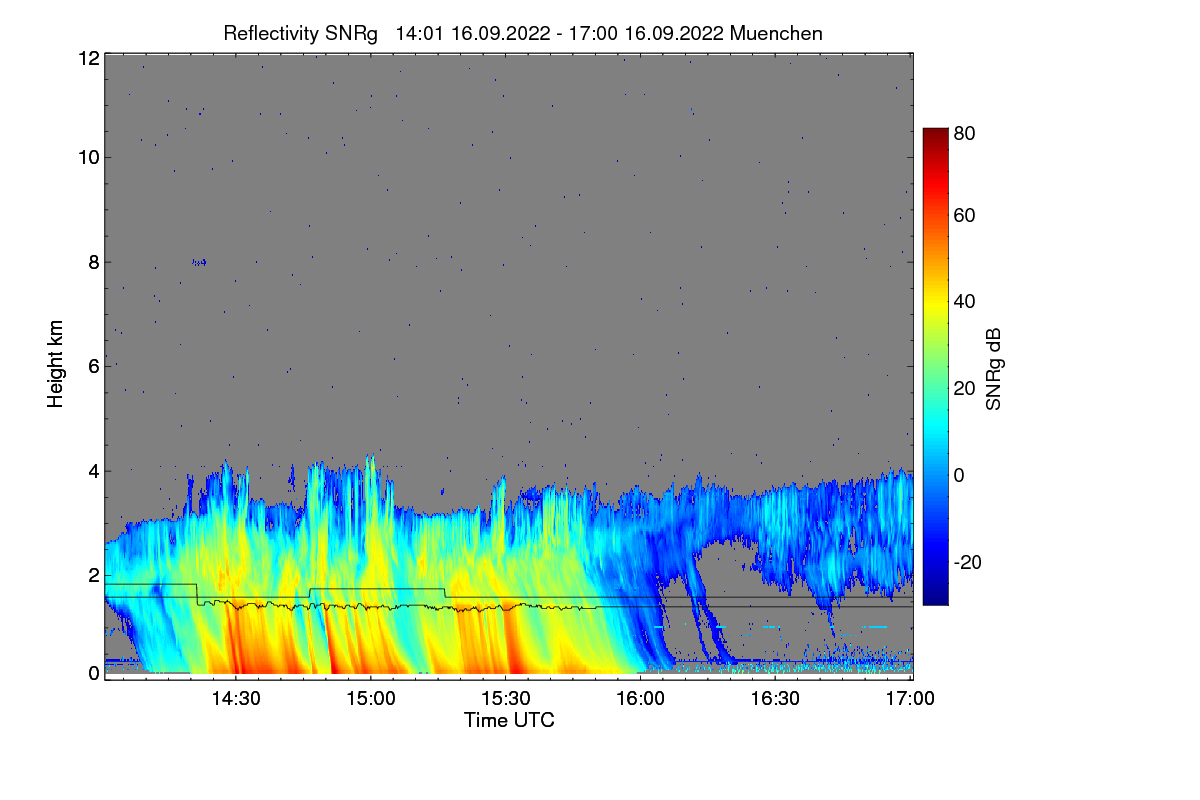Click the "SNRg dB" colorbar label
This screenshot has height=800, width=1200.
click(992, 367)
